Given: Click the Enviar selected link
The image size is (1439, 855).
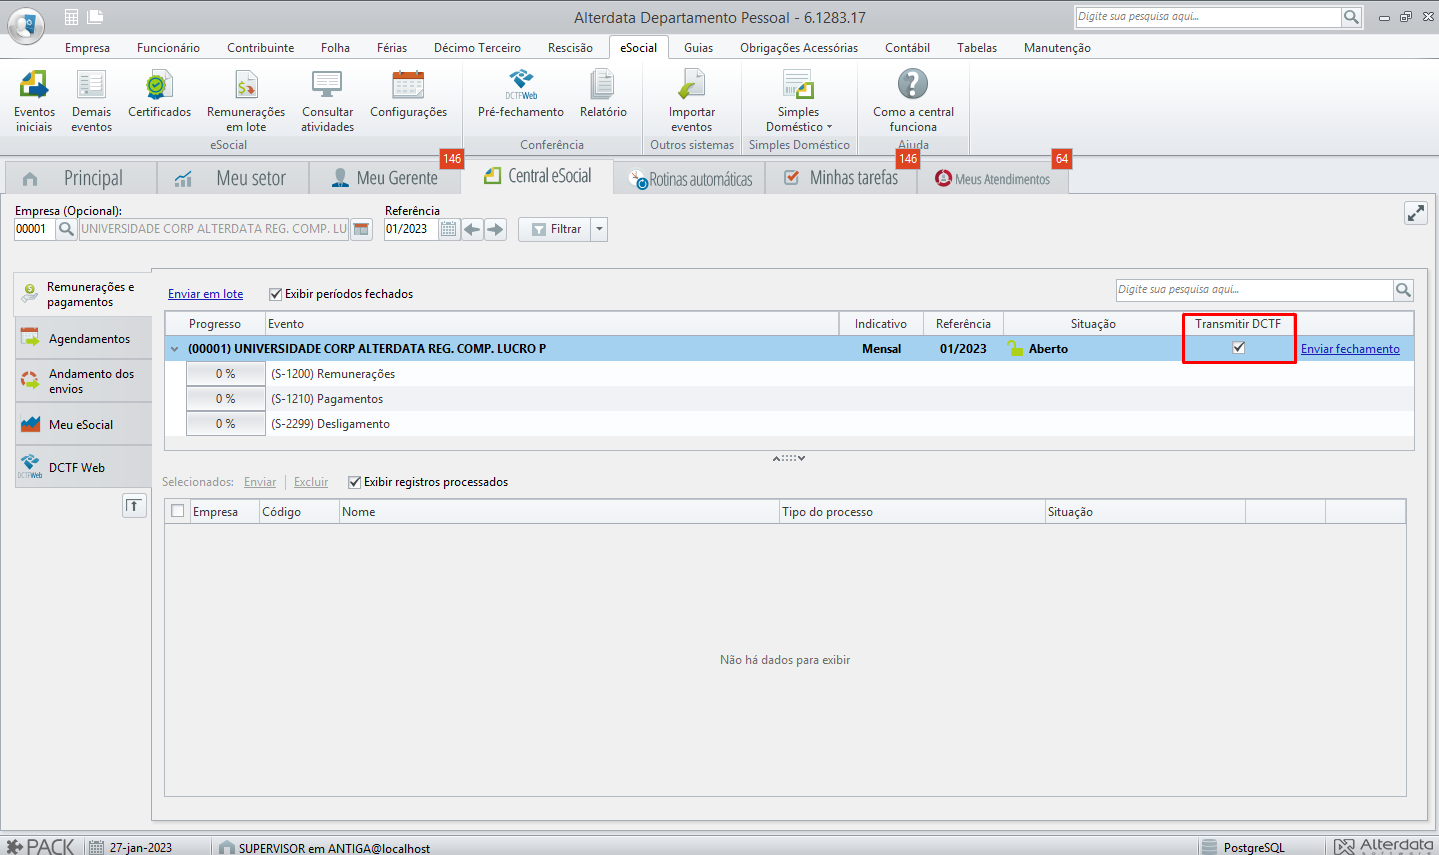Looking at the screenshot, I should click(x=260, y=482).
